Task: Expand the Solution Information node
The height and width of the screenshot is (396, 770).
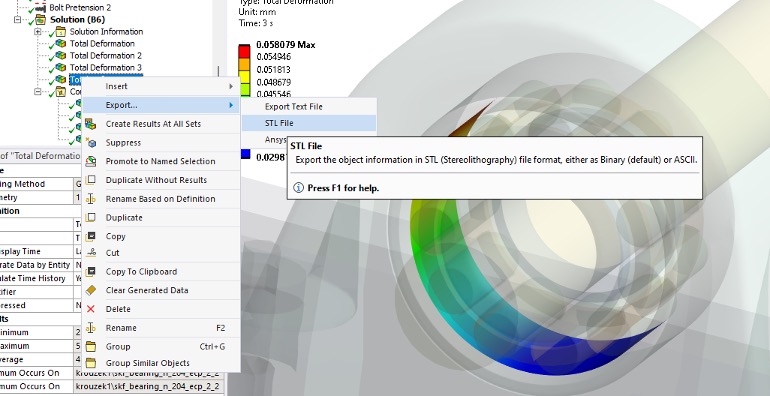Action: pyautogui.click(x=37, y=32)
